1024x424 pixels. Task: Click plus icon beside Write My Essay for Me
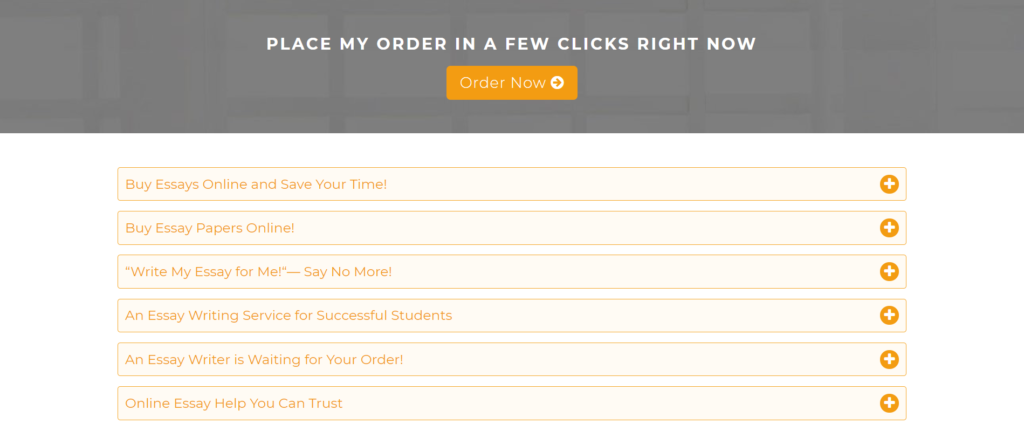coord(889,272)
